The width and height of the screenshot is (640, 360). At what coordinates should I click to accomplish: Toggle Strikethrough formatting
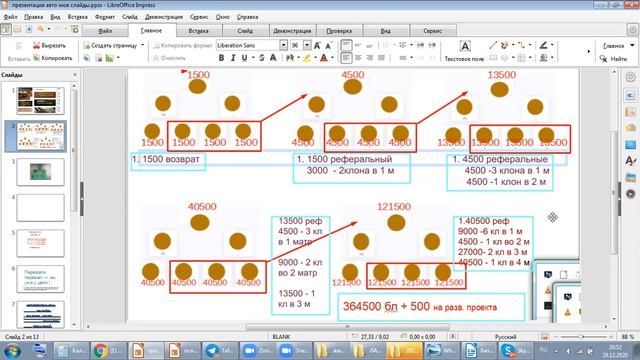(x=262, y=58)
